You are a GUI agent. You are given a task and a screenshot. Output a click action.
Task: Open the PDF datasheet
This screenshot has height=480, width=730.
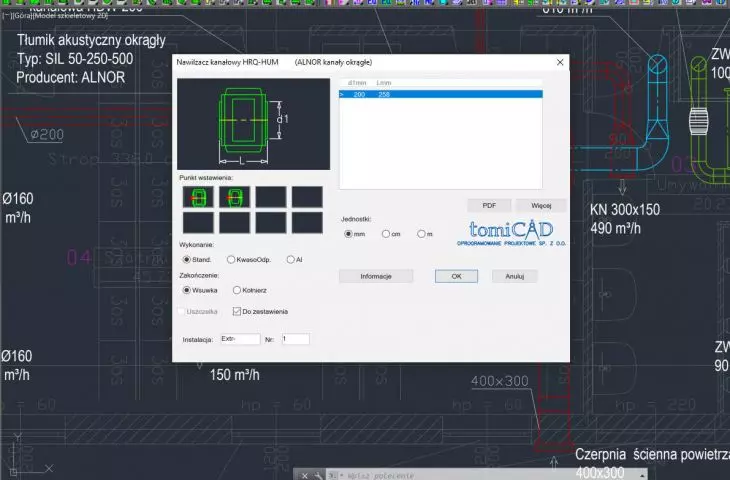(489, 205)
